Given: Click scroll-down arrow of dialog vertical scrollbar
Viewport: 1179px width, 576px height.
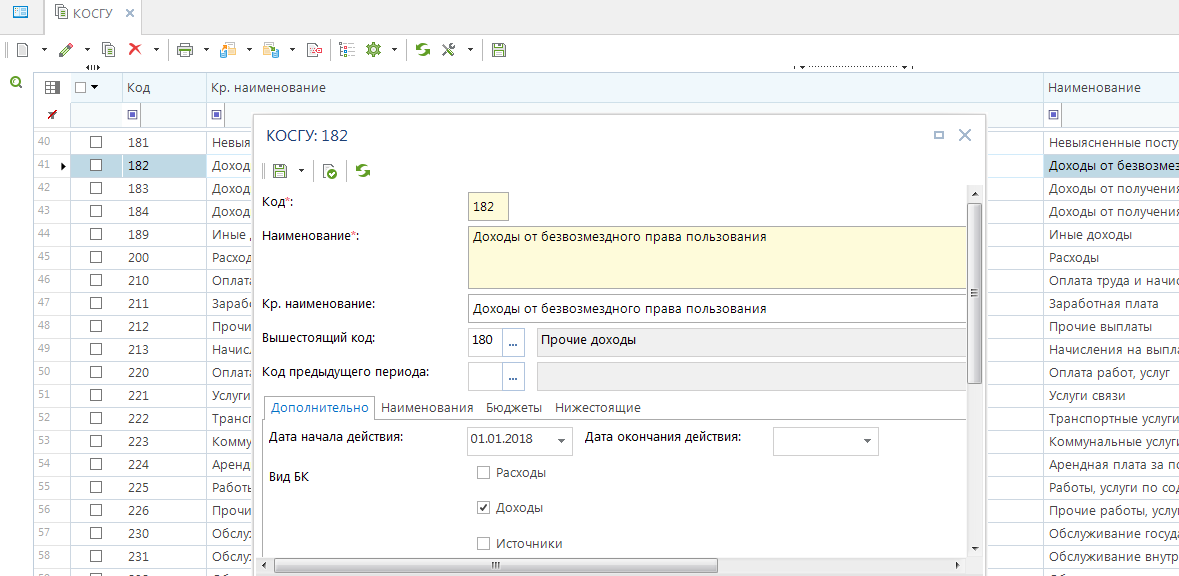Looking at the screenshot, I should [974, 549].
